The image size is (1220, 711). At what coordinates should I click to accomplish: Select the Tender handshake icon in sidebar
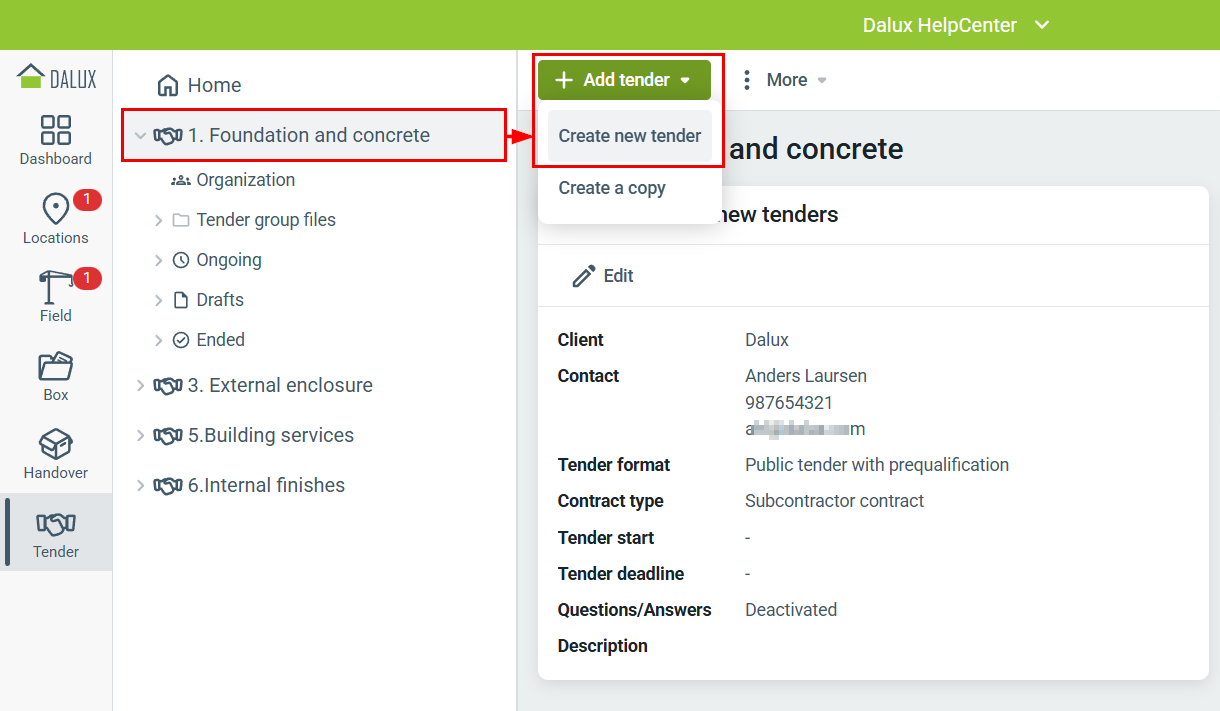point(56,523)
